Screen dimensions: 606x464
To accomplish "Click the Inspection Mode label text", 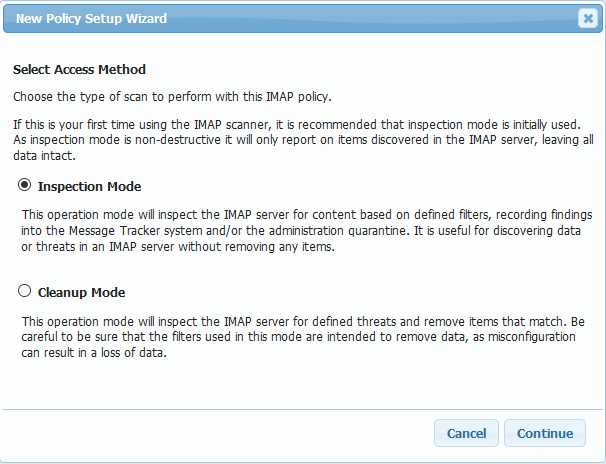I will point(89,187).
